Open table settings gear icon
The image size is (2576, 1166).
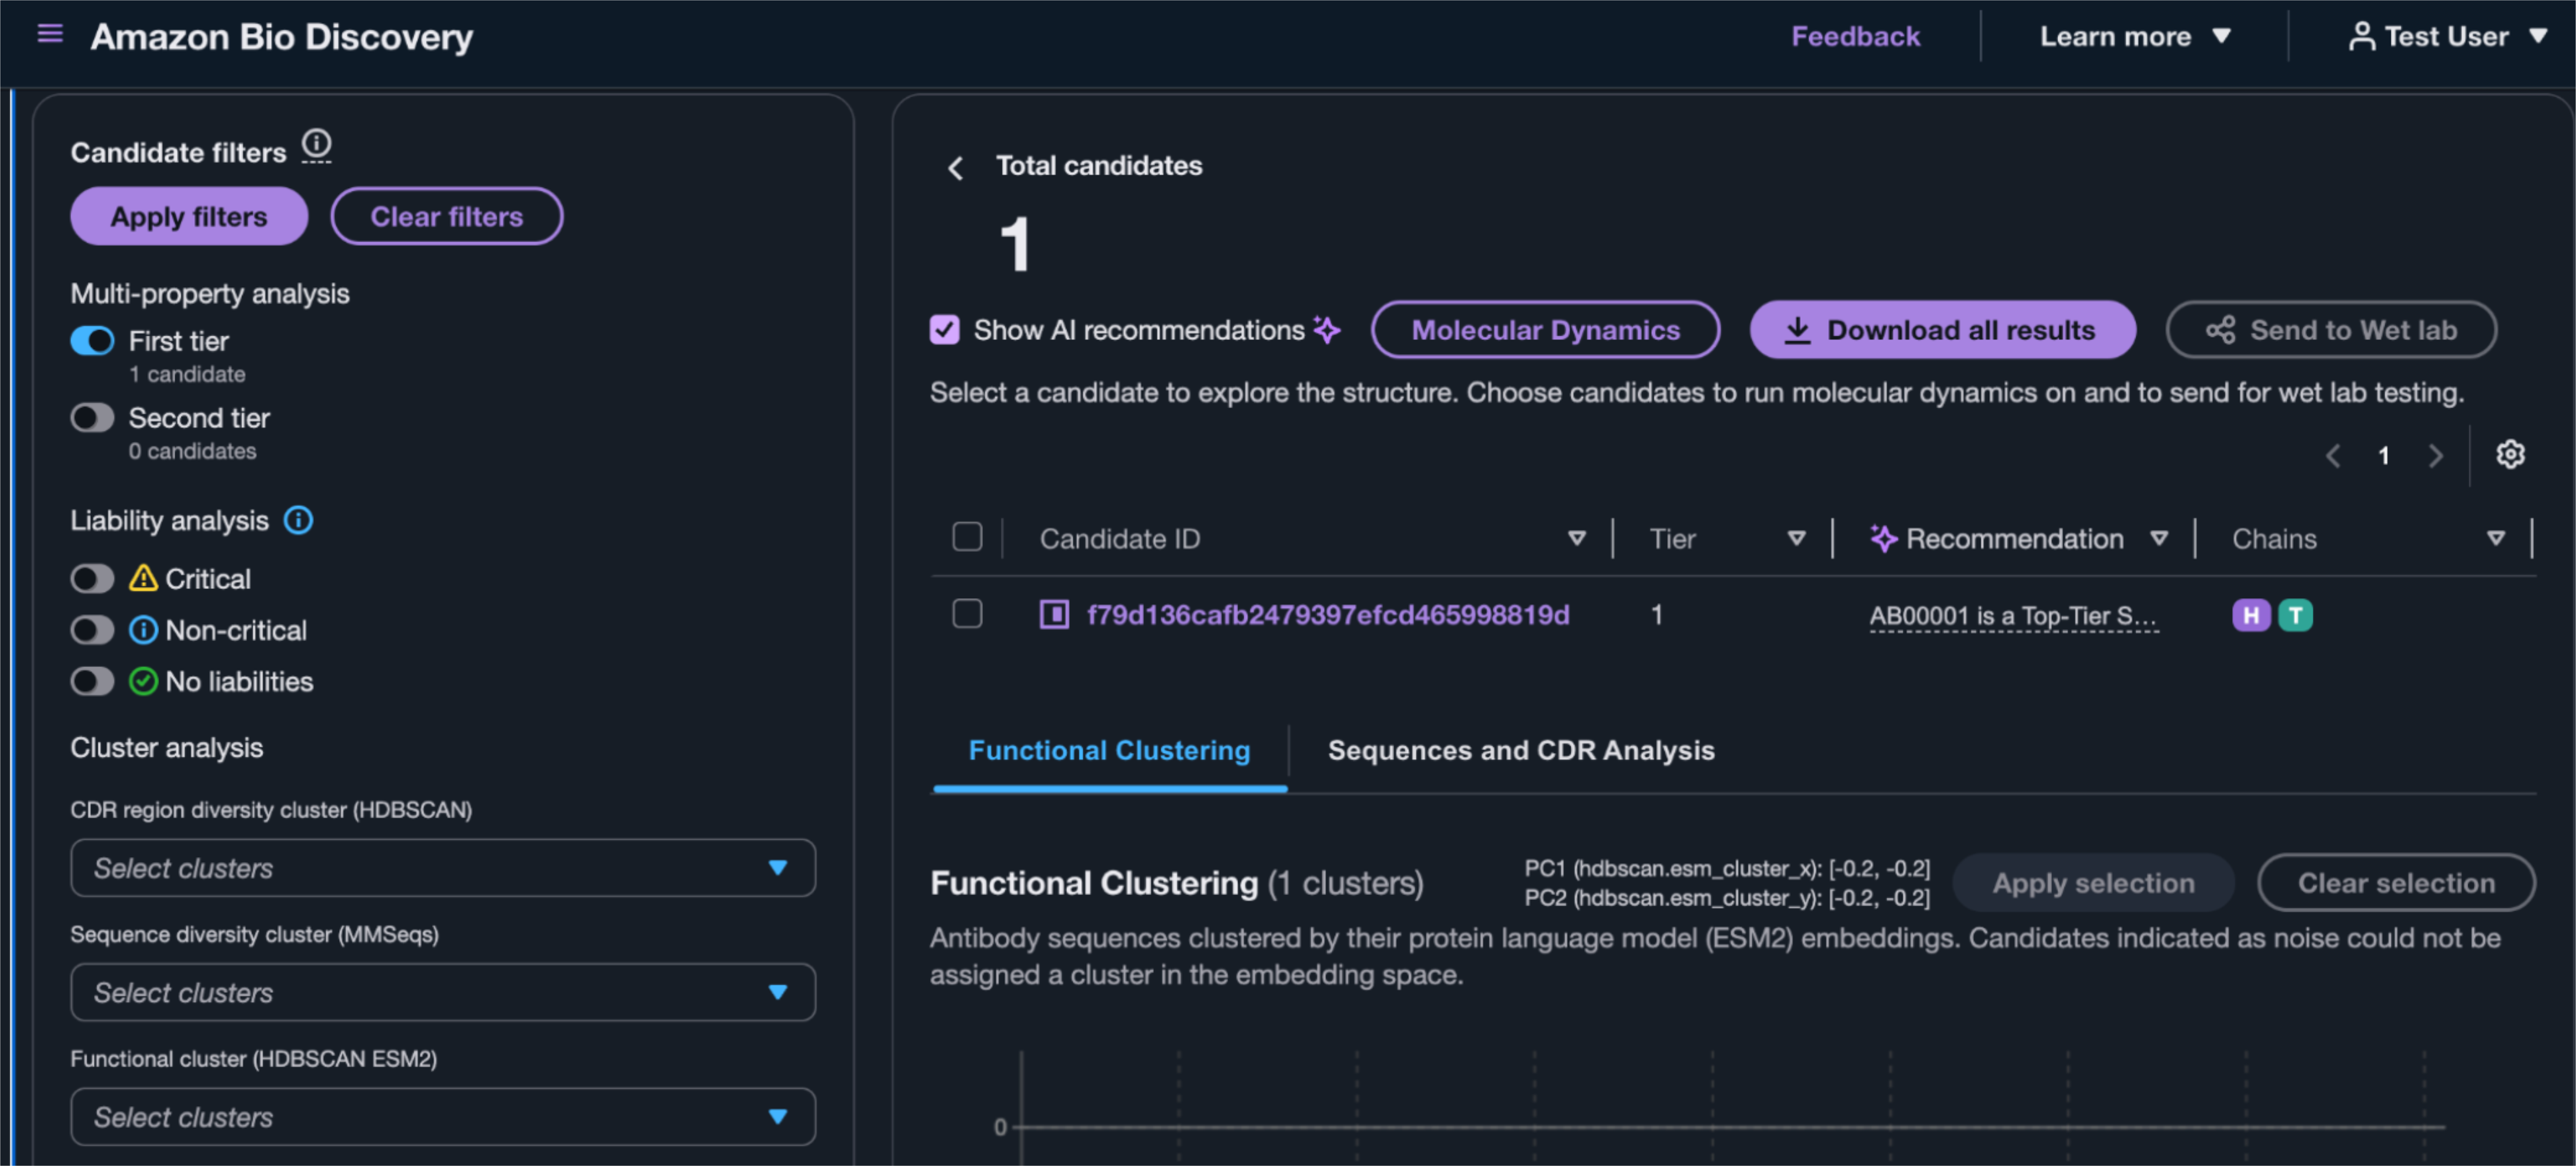click(x=2510, y=455)
